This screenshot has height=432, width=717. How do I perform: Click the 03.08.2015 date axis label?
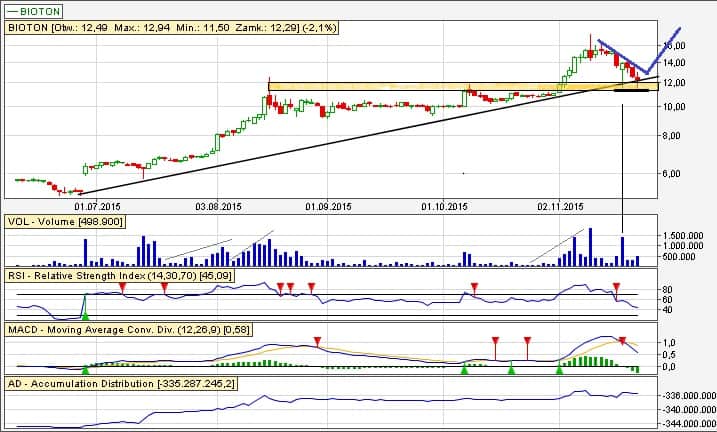pyautogui.click(x=218, y=206)
